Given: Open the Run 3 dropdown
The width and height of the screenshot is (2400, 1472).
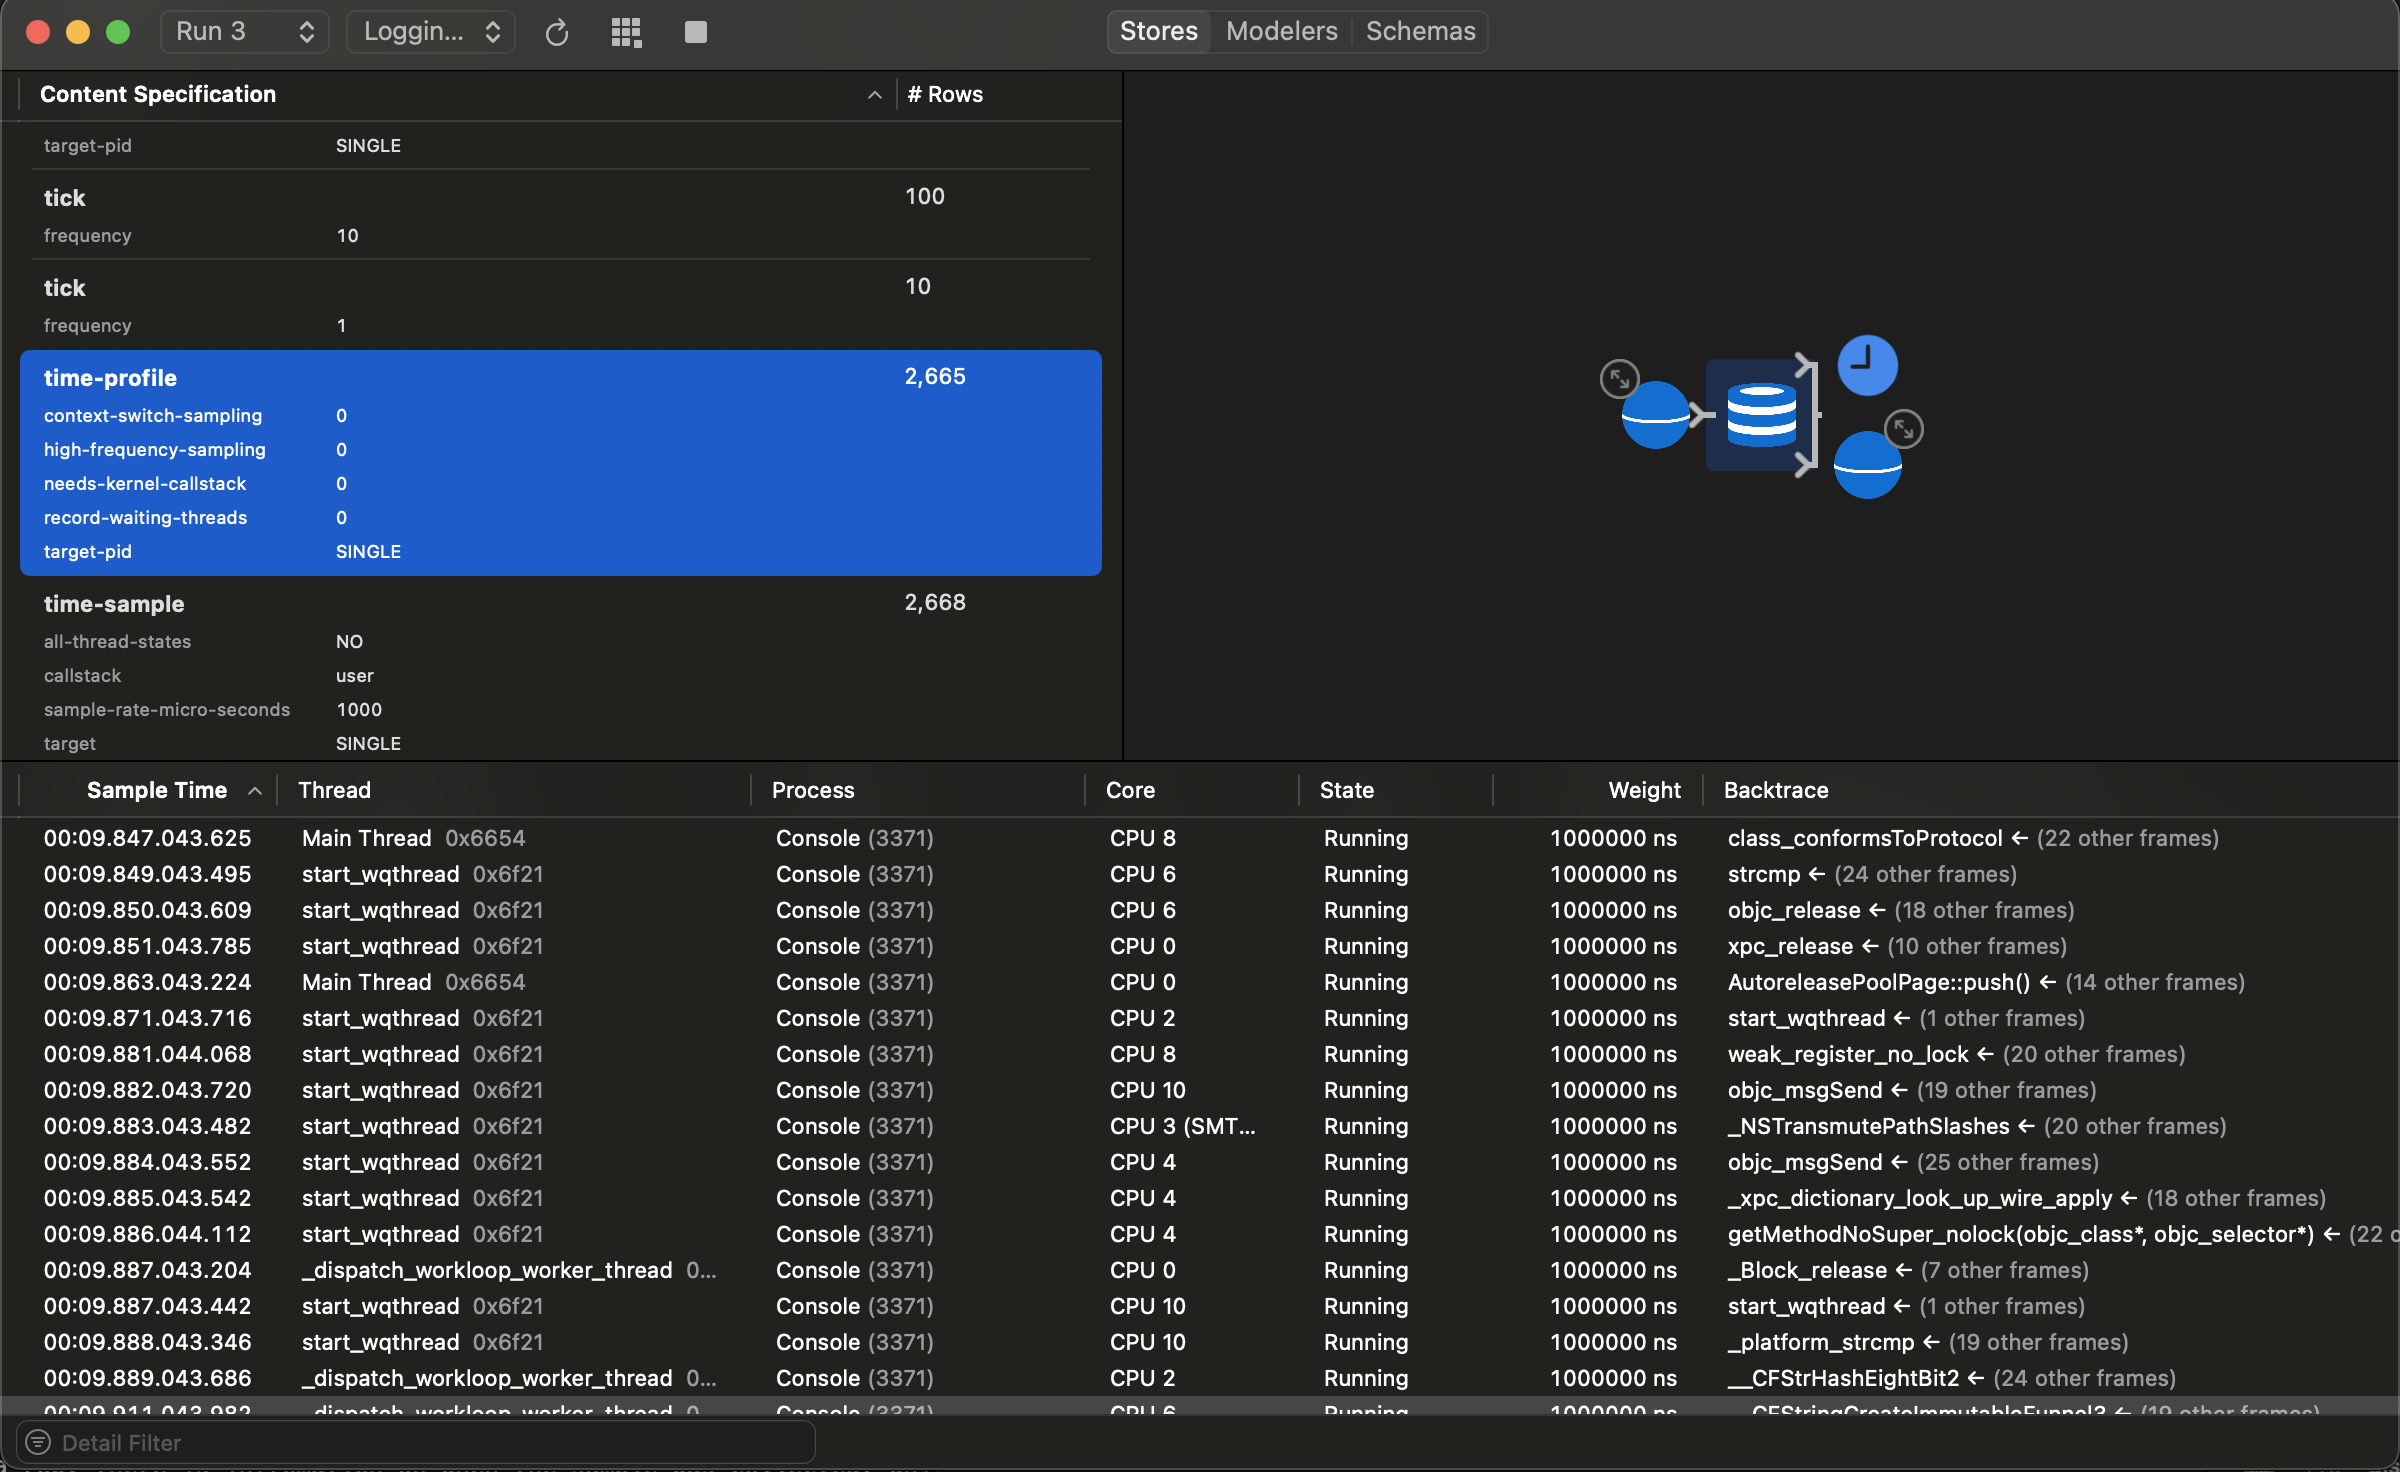Looking at the screenshot, I should click(x=245, y=32).
